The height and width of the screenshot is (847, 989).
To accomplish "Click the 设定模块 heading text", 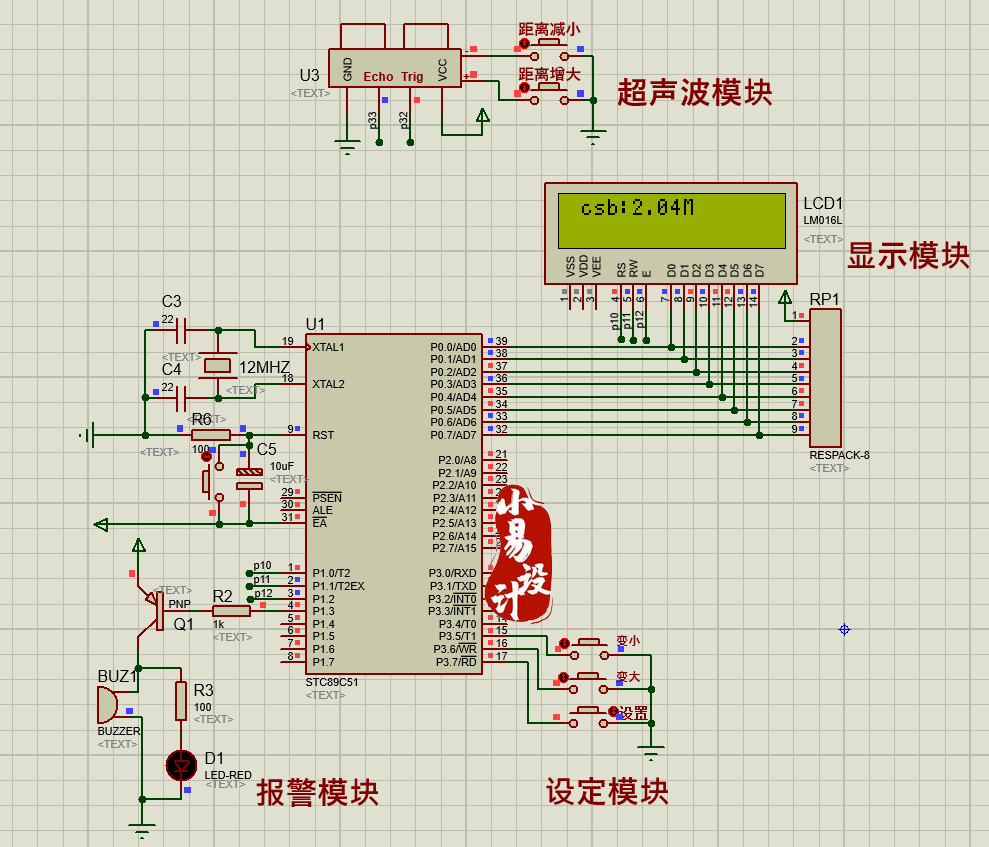I will click(x=607, y=791).
